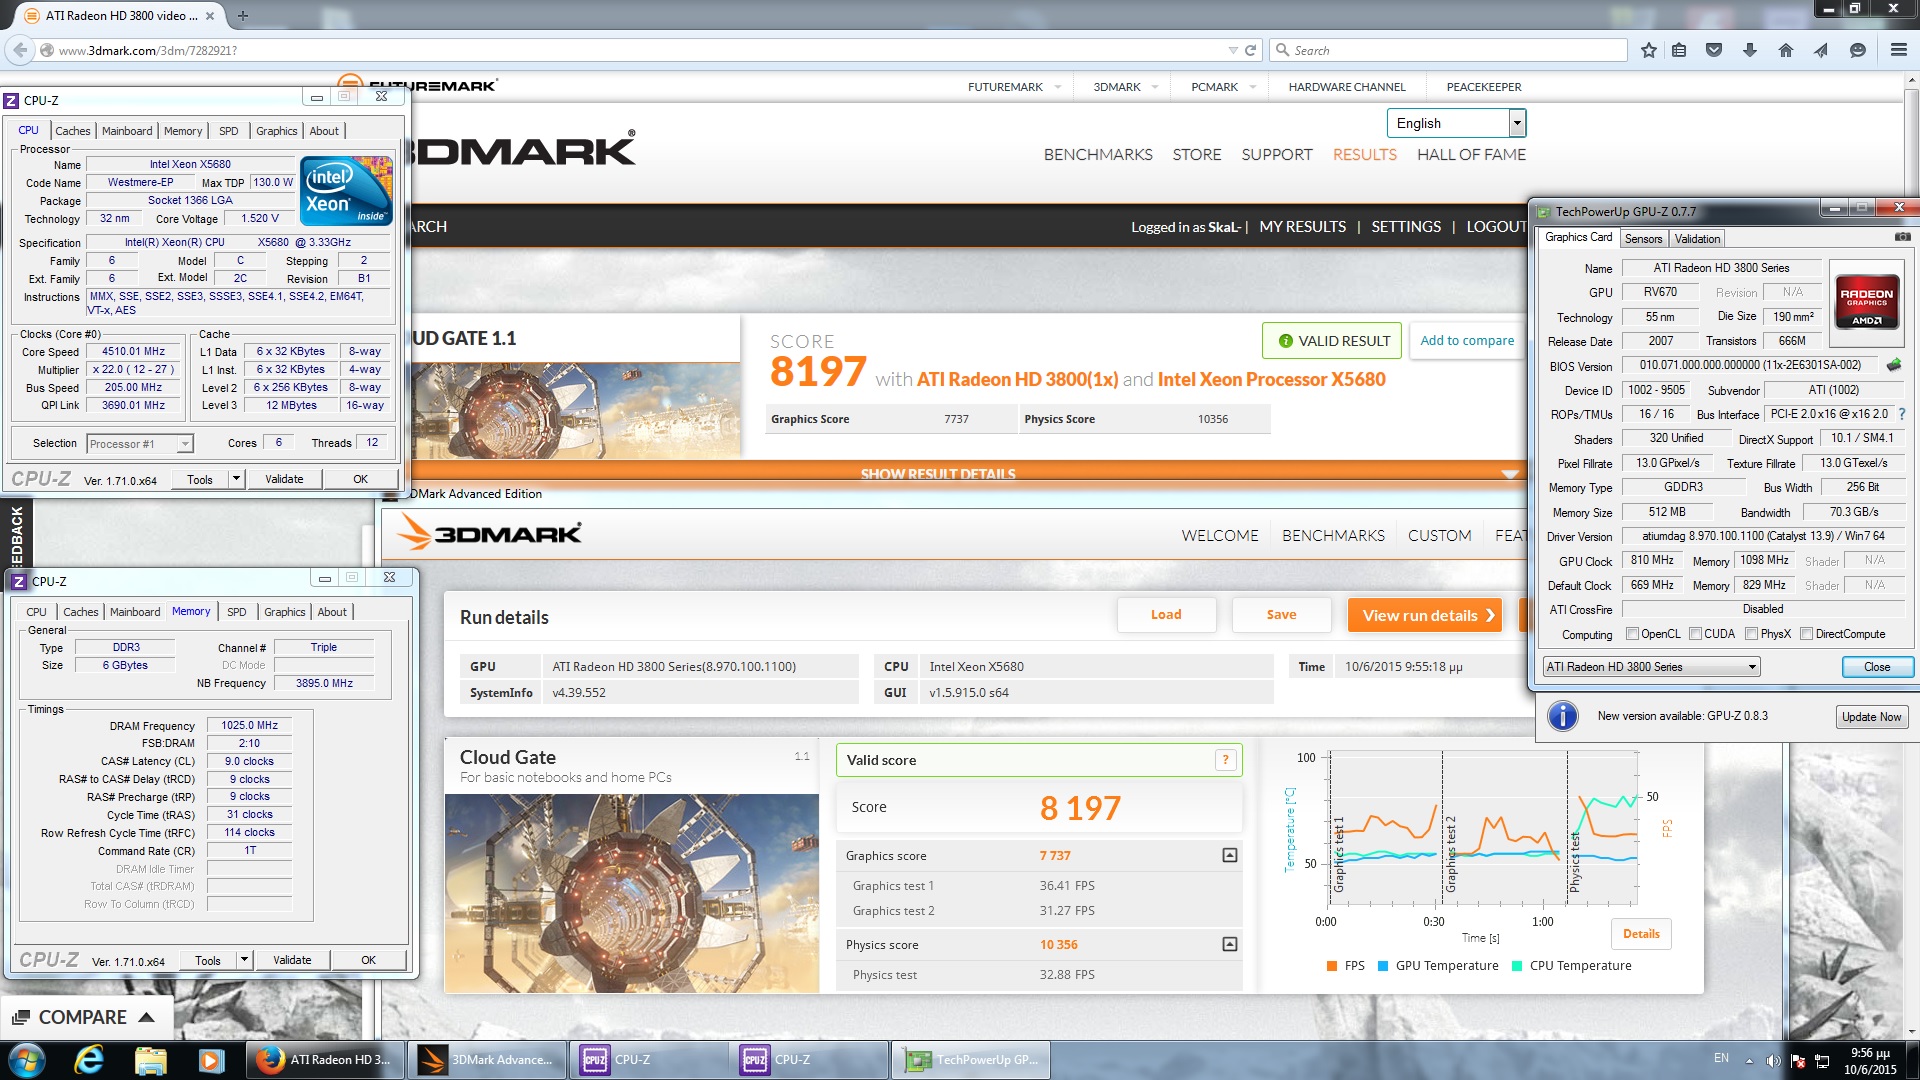
Task: Open Tools dropdown arrow in bottom CPU-Z window
Action: (x=244, y=960)
